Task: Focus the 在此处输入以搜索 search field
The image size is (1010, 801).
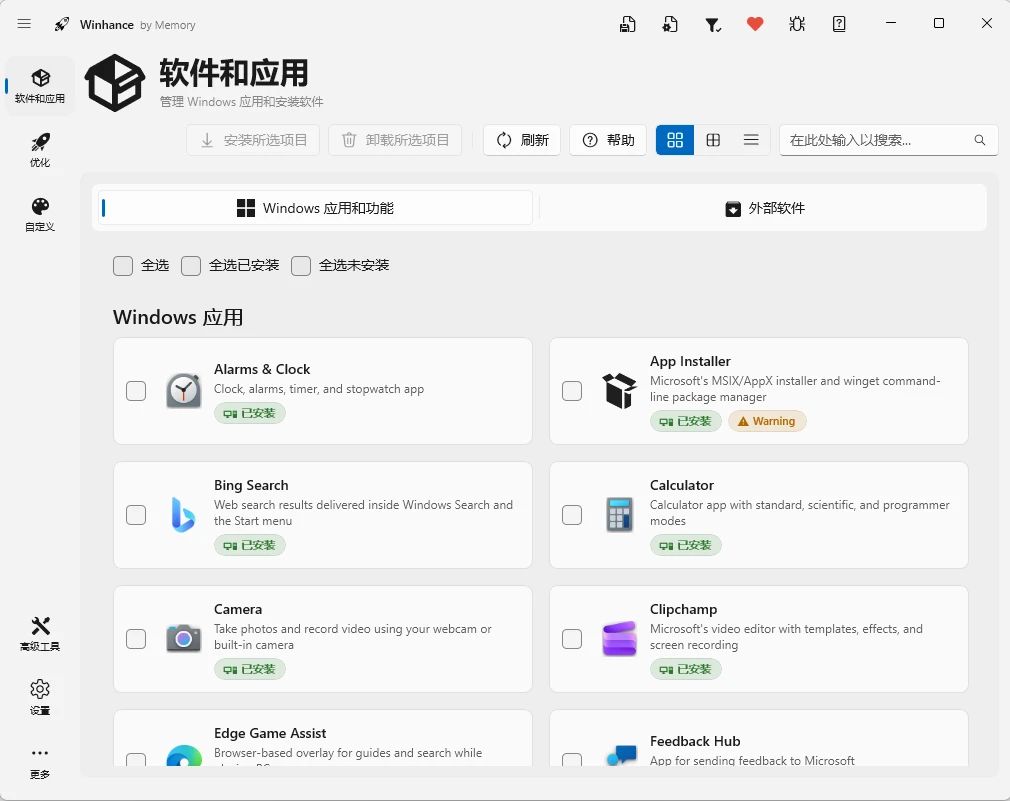Action: tap(889, 140)
